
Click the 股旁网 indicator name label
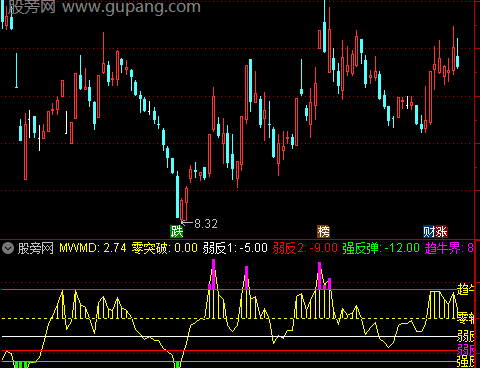[36, 248]
